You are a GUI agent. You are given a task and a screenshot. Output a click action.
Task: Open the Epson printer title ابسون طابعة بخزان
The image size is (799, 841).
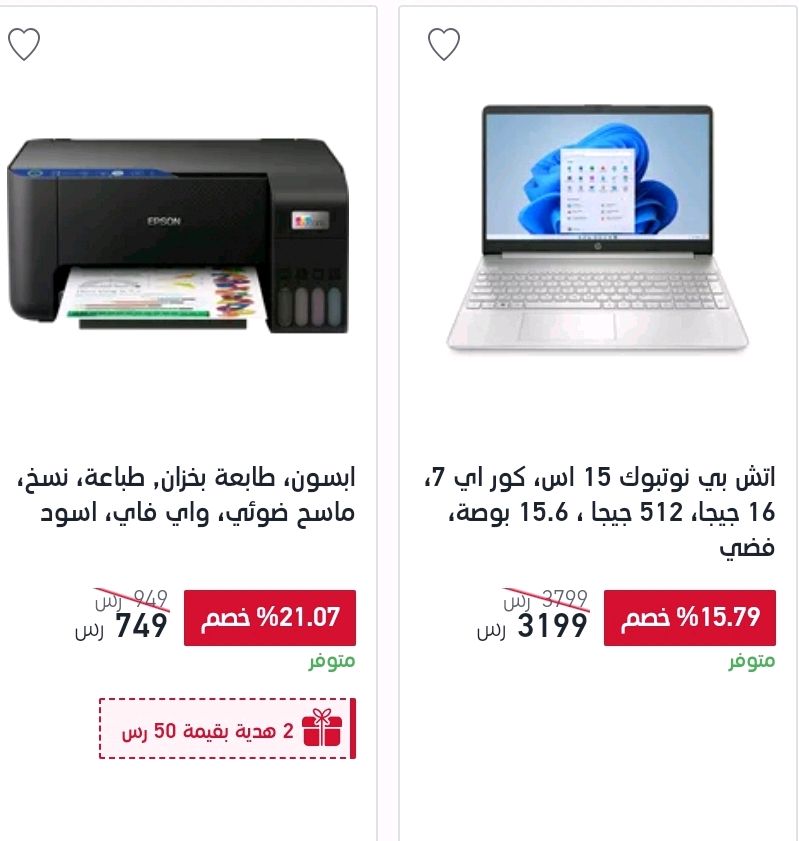186,495
